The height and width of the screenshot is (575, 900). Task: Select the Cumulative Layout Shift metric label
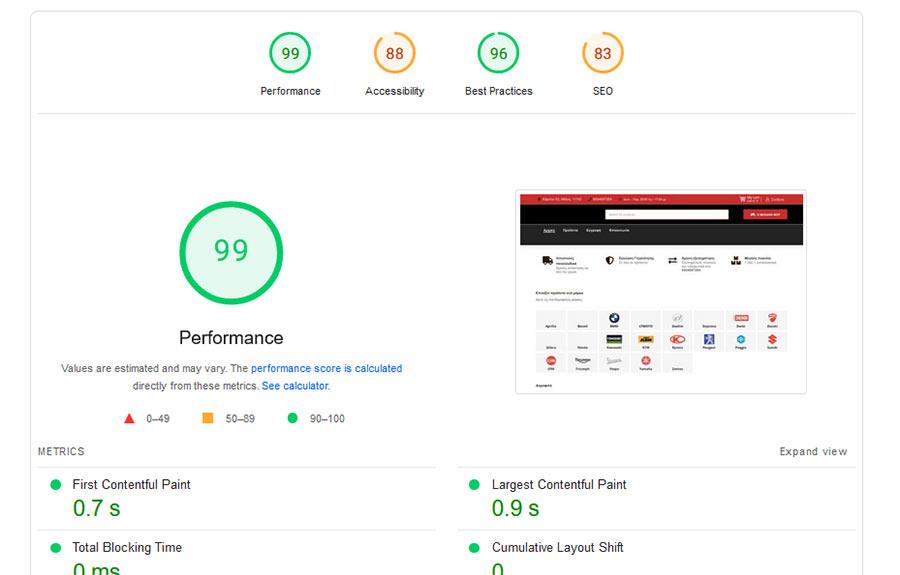coord(557,548)
